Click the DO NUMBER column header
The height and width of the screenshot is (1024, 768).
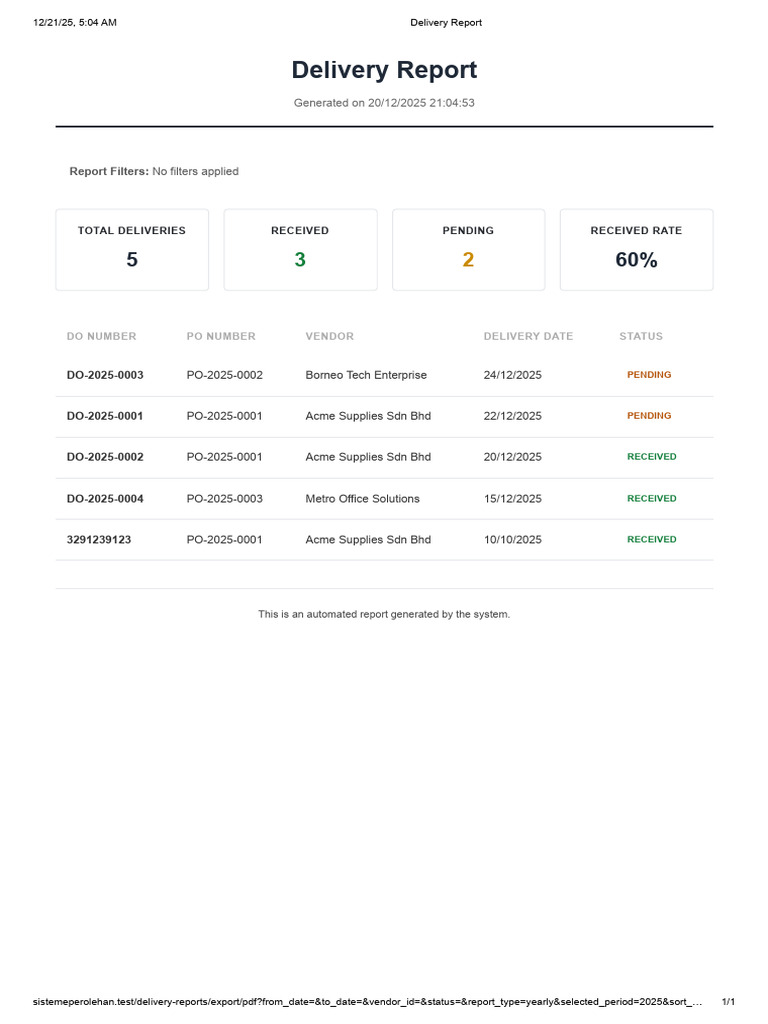(101, 336)
